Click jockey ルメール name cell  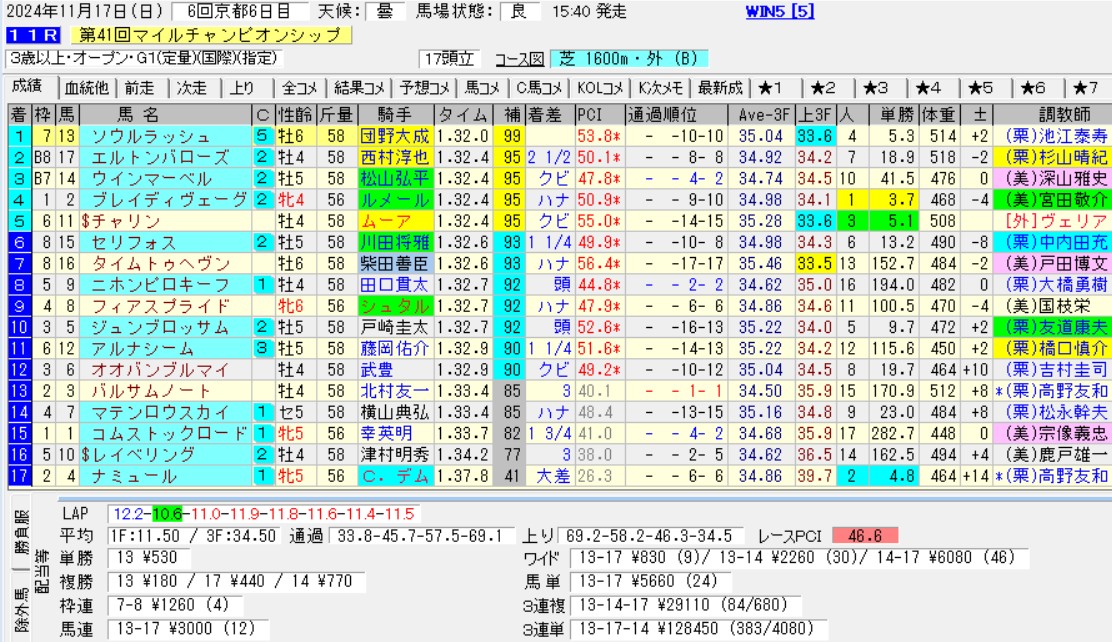pos(397,200)
